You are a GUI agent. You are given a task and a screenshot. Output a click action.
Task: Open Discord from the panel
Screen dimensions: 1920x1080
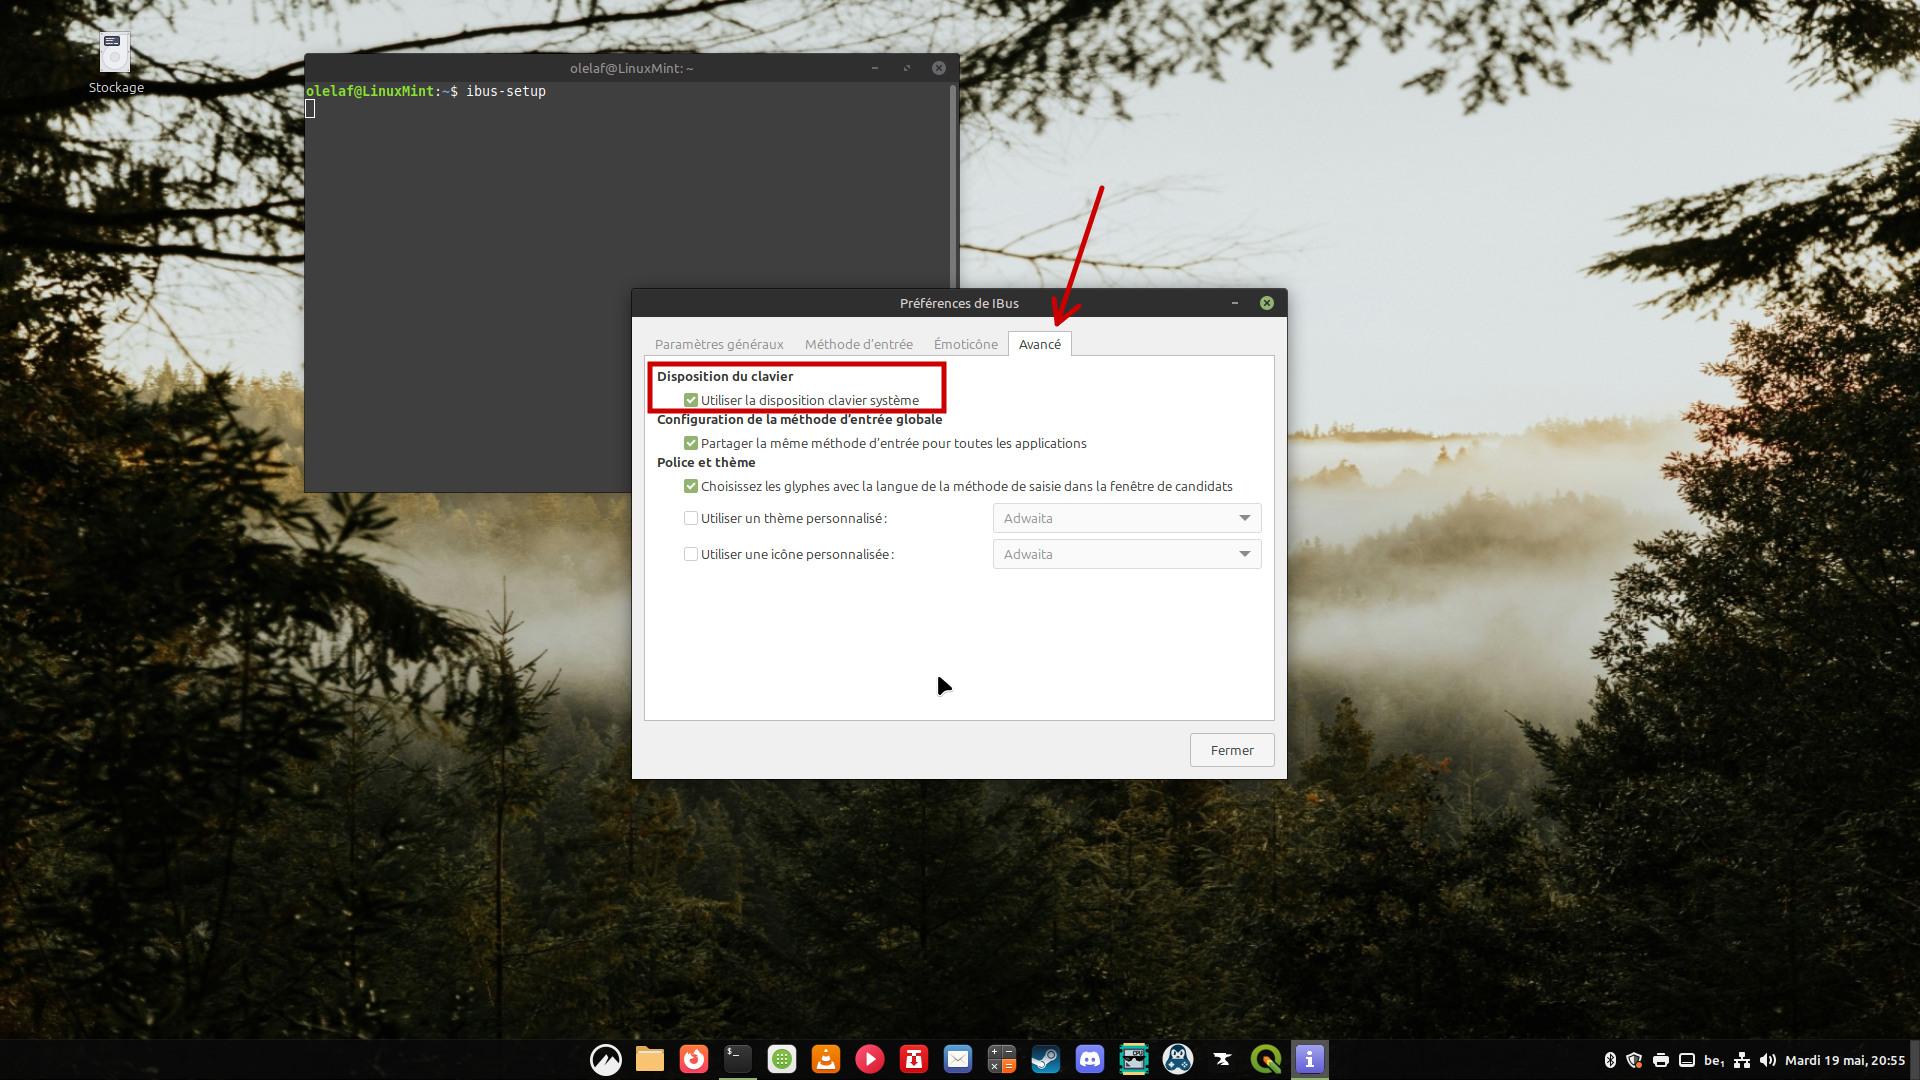(1090, 1059)
